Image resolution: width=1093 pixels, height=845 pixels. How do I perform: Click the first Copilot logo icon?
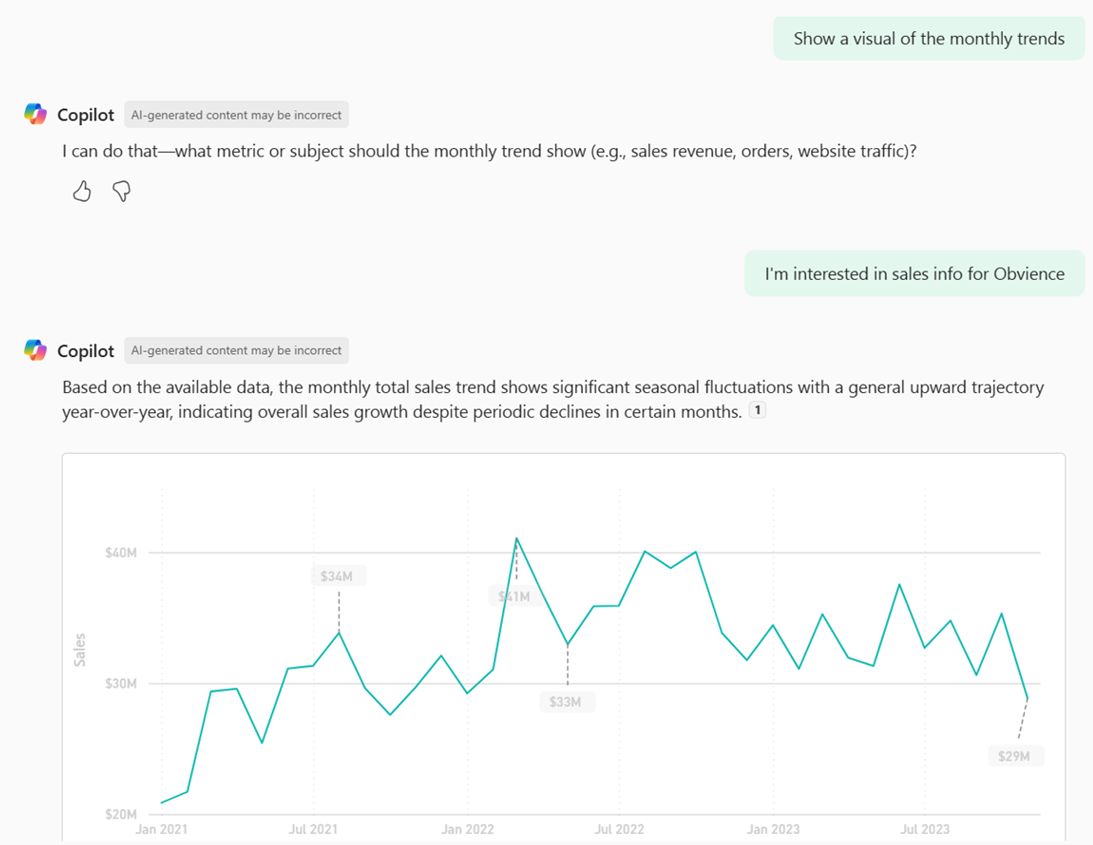(x=35, y=114)
